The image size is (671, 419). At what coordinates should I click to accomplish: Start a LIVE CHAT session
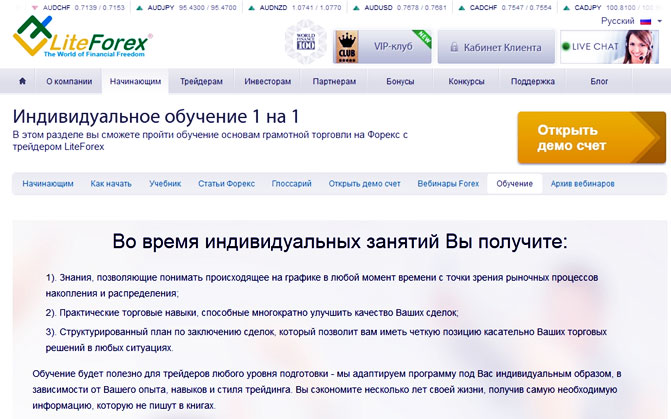(609, 47)
